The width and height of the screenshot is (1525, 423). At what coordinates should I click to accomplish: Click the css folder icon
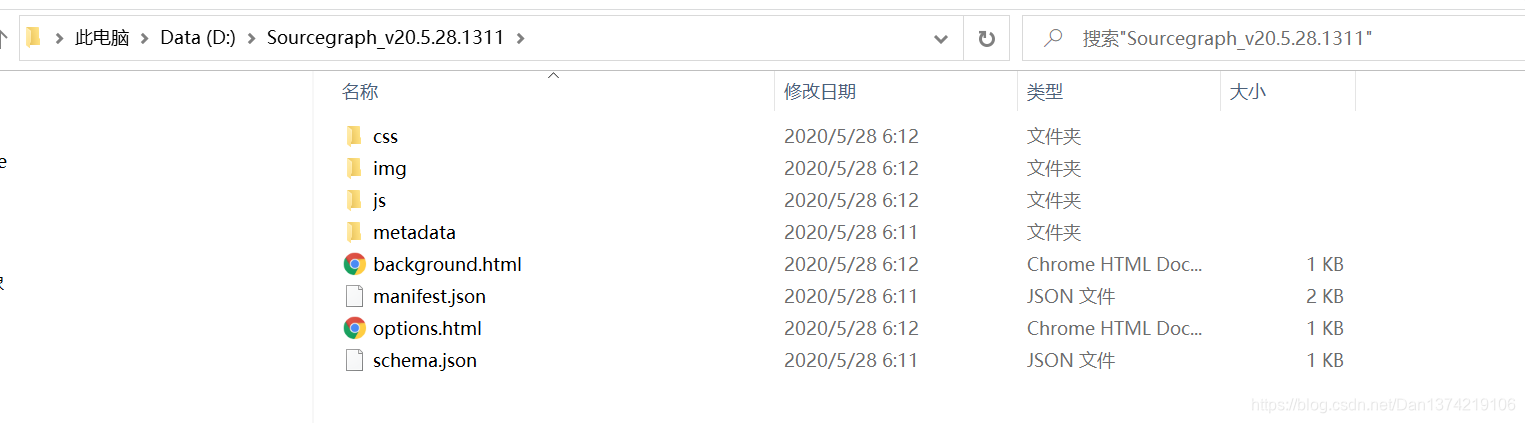point(354,136)
